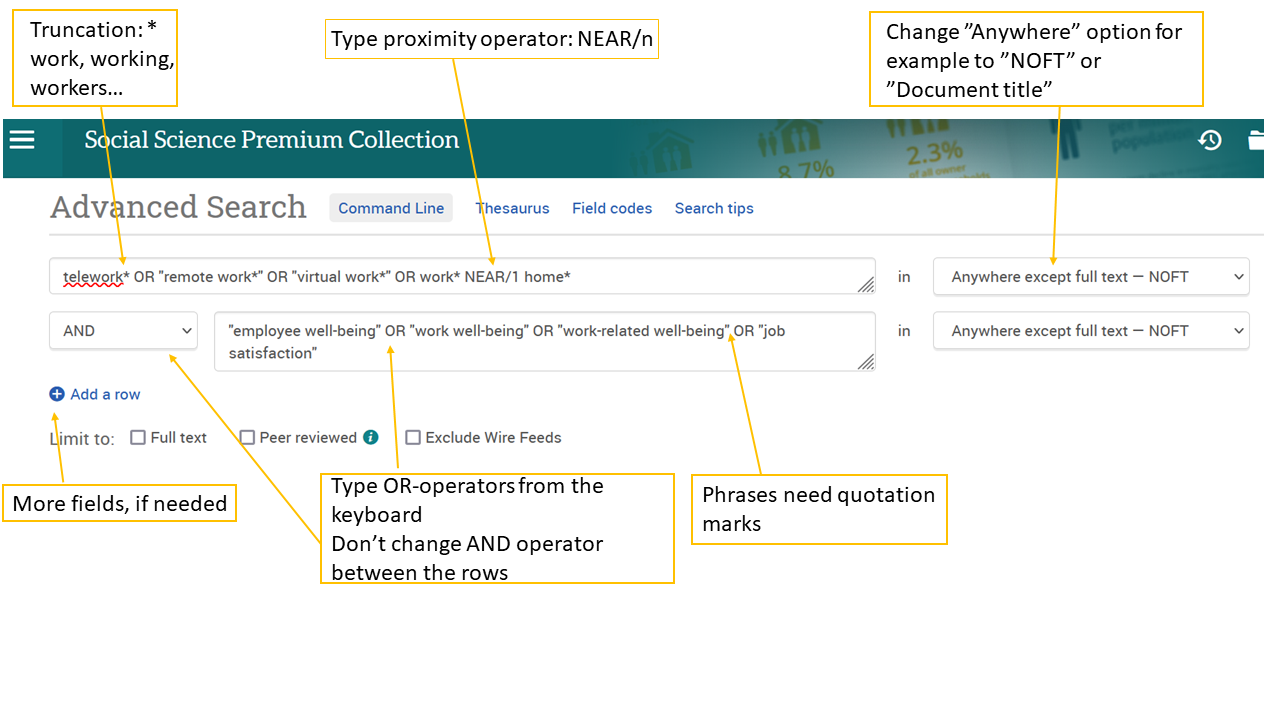Click Social Science Premium Collection title
Screen dimensions: 1280x720
[272, 140]
